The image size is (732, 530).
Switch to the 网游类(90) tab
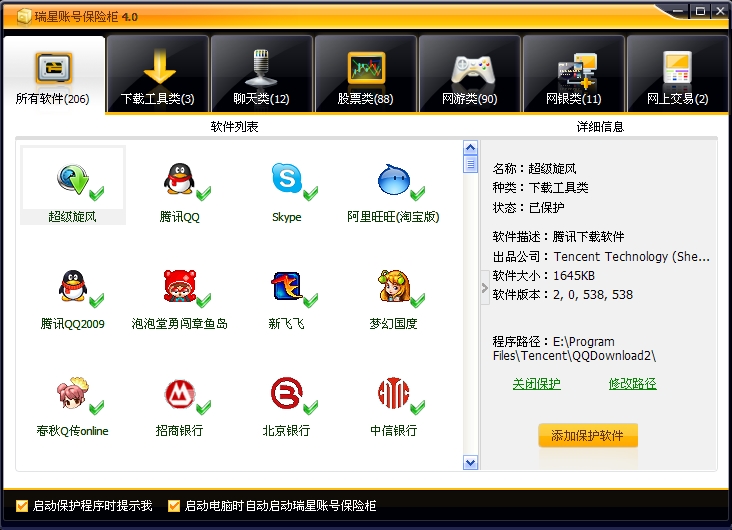(x=470, y=75)
